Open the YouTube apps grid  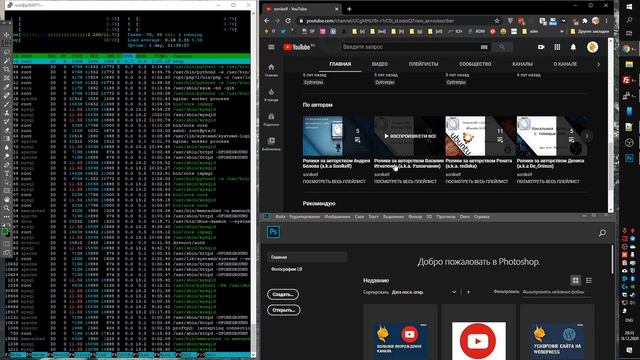point(557,47)
